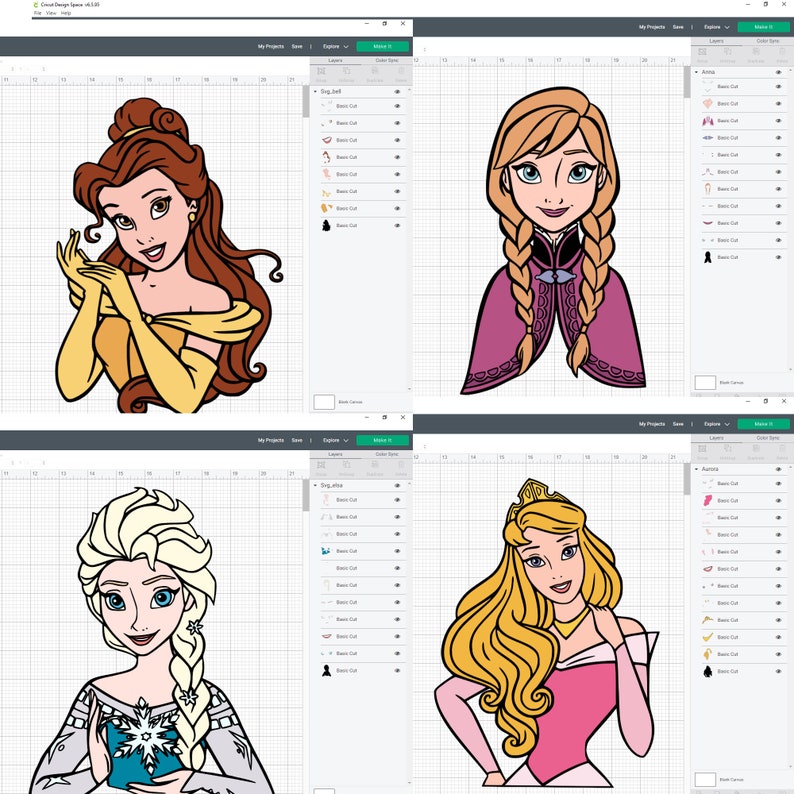Hide the Svg_elsa group with eye icon
The image size is (794, 794).
398,486
